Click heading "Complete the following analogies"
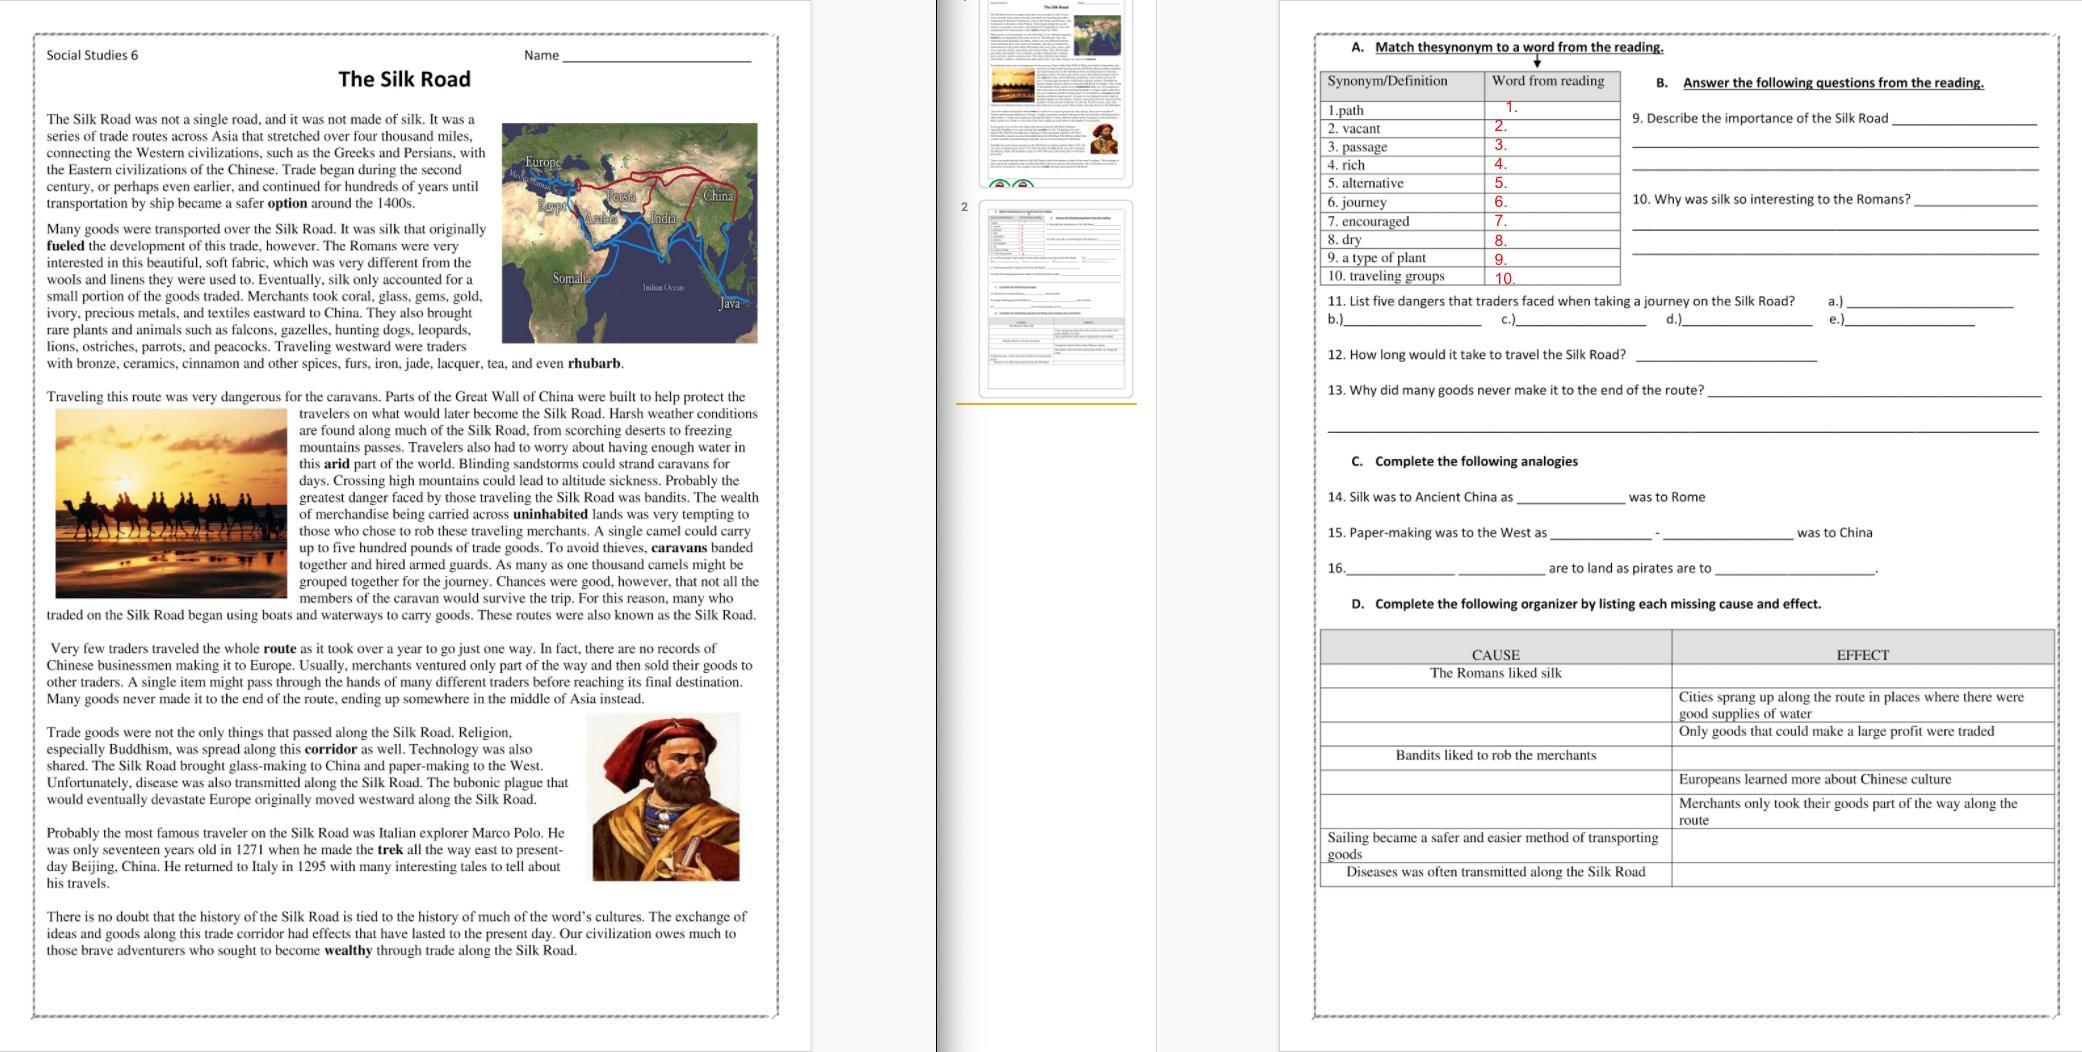Viewport: 2082px width, 1052px height. pyautogui.click(x=1476, y=462)
